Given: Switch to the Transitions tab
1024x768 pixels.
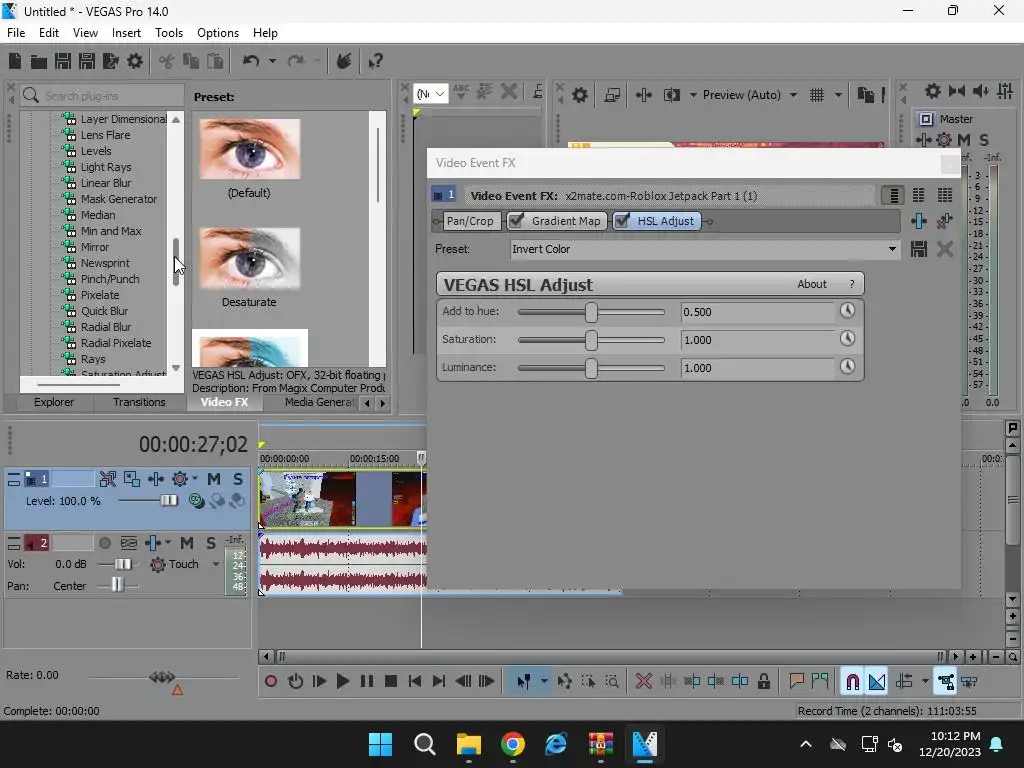Looking at the screenshot, I should click(x=139, y=402).
